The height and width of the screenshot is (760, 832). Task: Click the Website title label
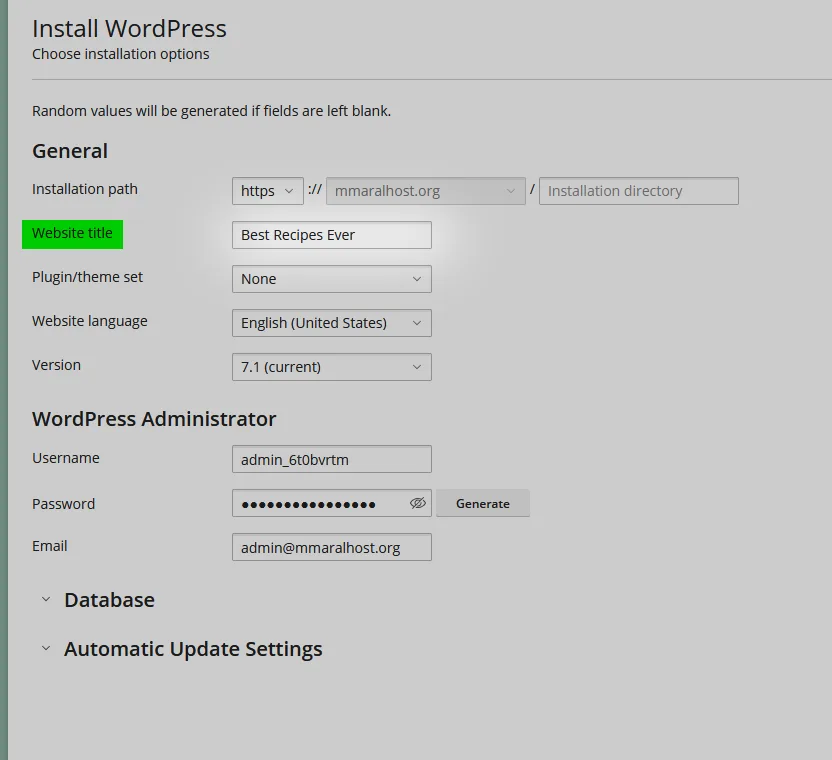(72, 234)
